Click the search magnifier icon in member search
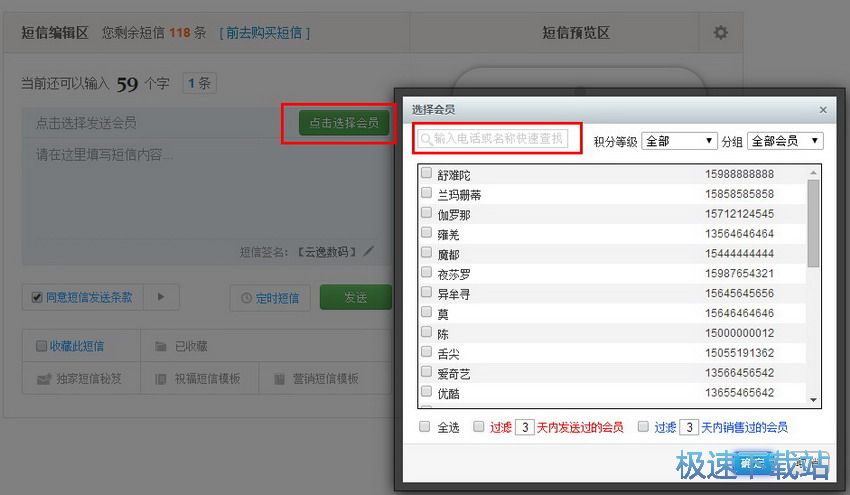 (426, 139)
